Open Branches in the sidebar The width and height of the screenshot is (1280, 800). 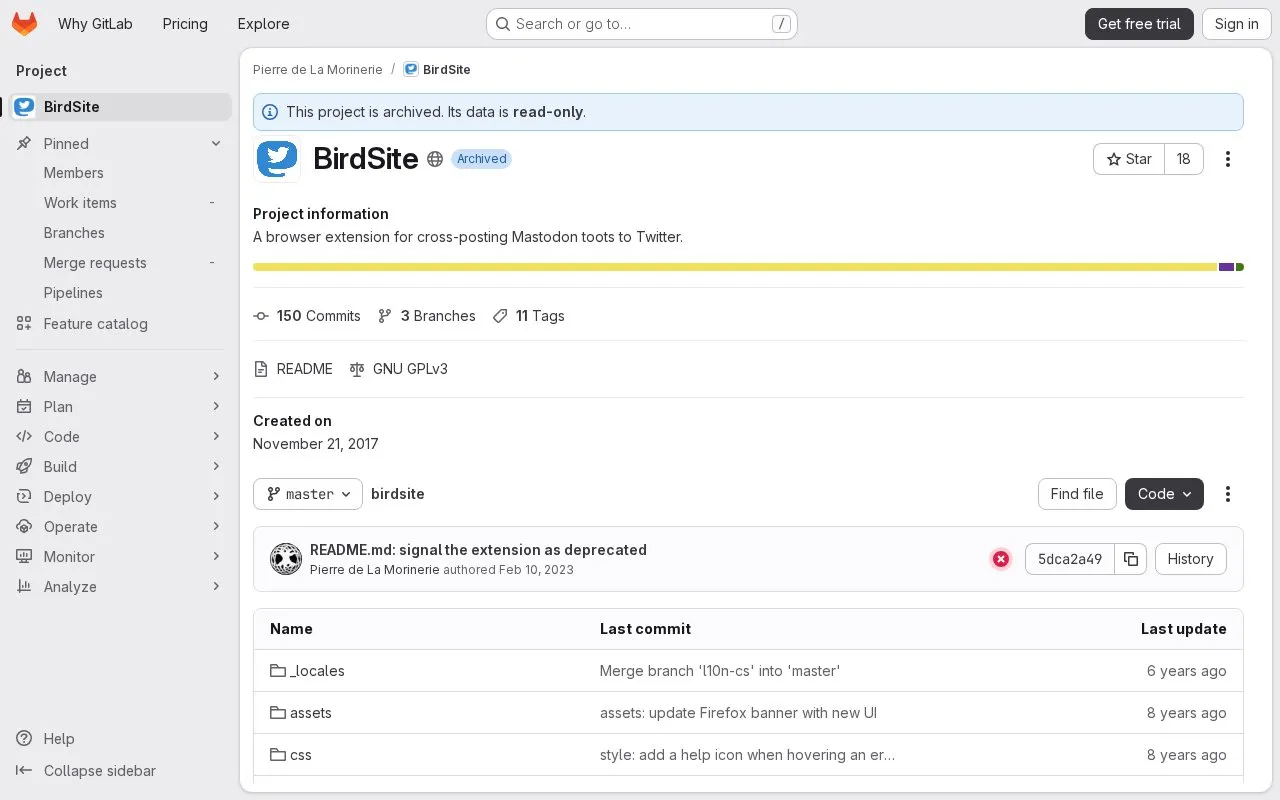coord(120,233)
